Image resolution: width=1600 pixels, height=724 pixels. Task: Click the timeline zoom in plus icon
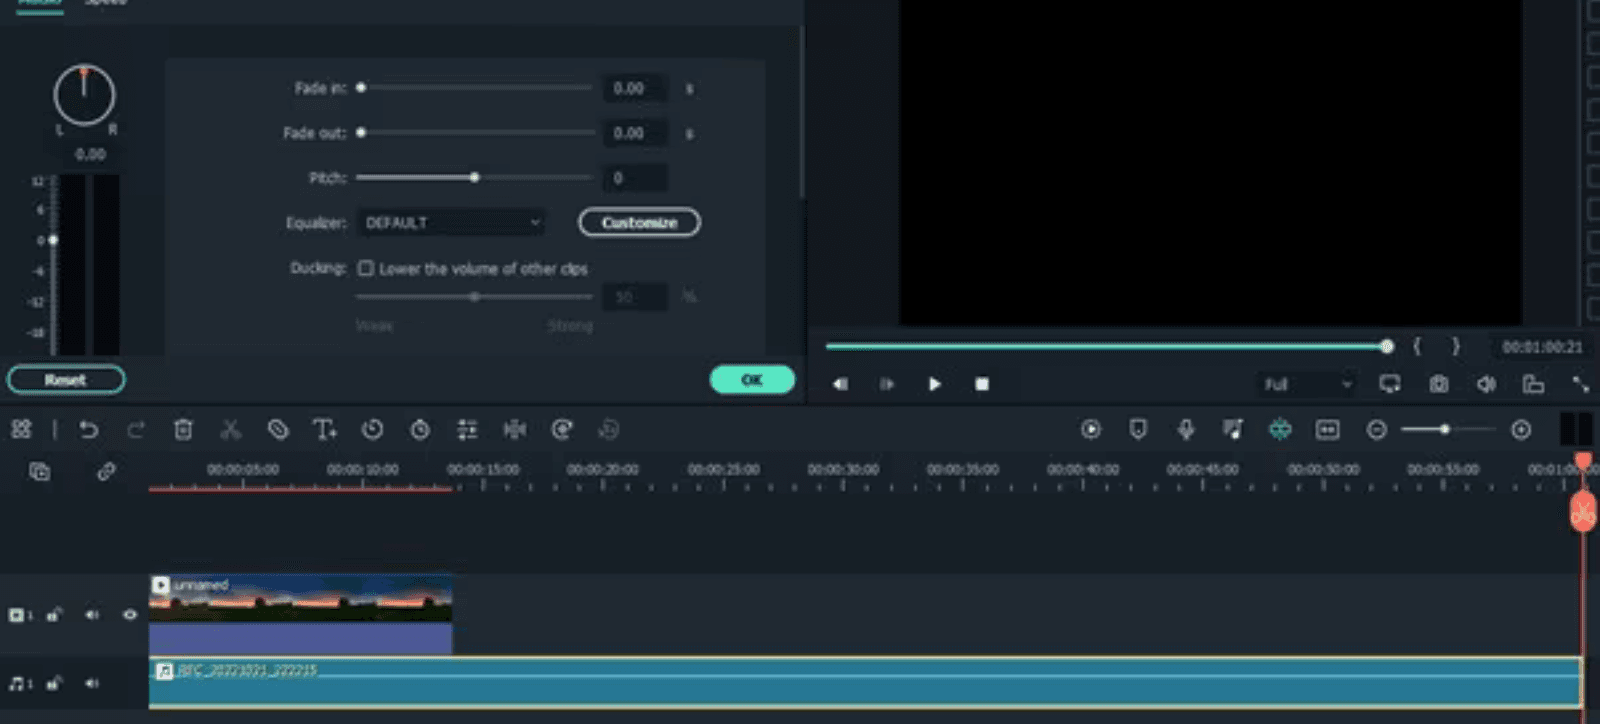coord(1521,430)
